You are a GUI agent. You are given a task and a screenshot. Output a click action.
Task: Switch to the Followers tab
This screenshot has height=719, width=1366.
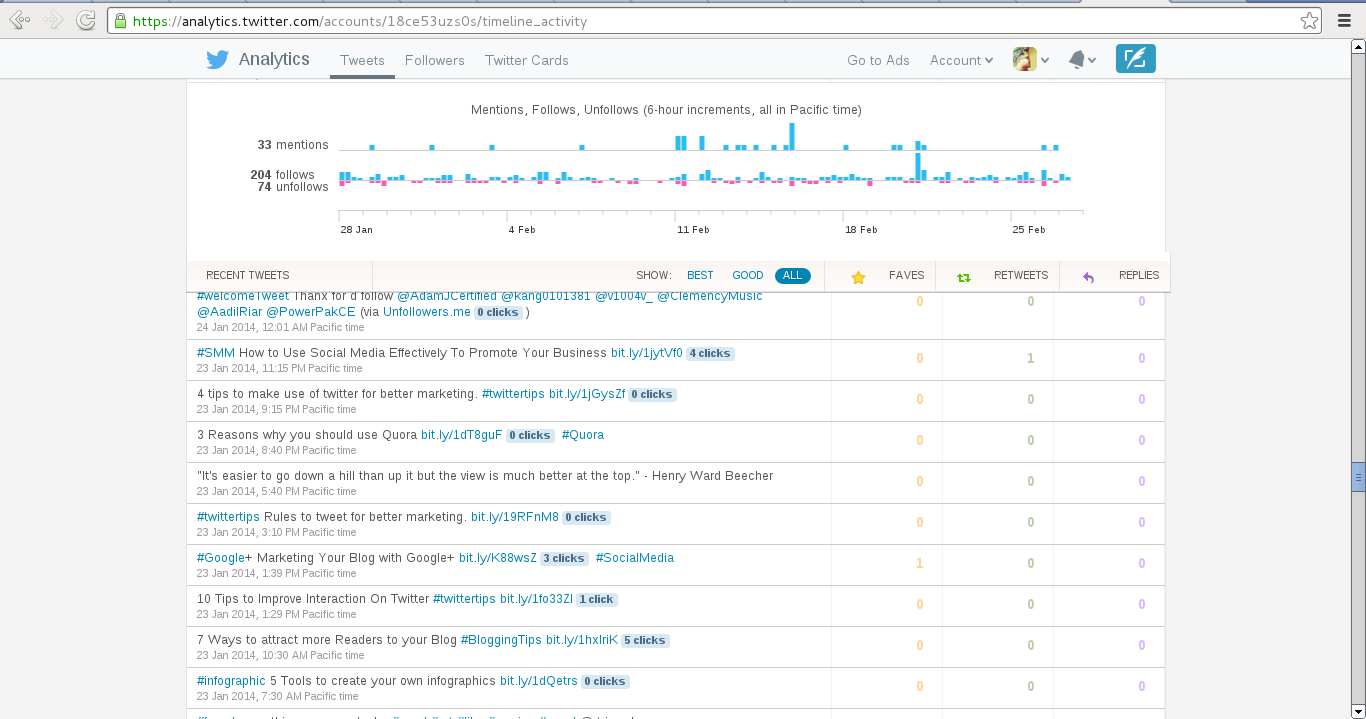click(435, 60)
